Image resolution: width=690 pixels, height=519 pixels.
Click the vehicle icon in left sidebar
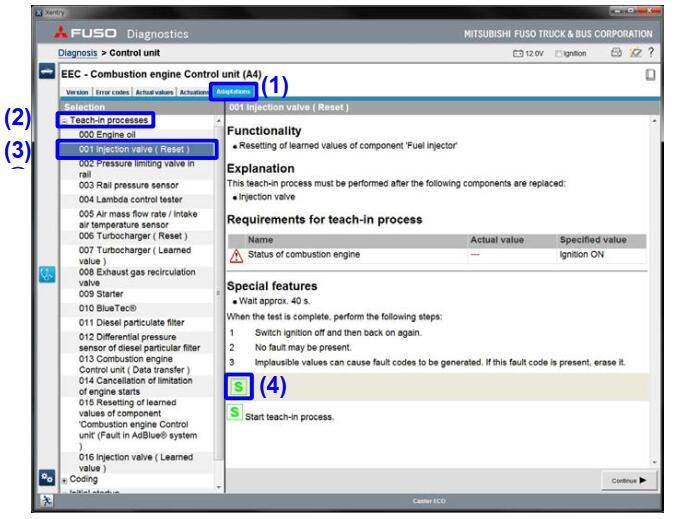[x=47, y=71]
